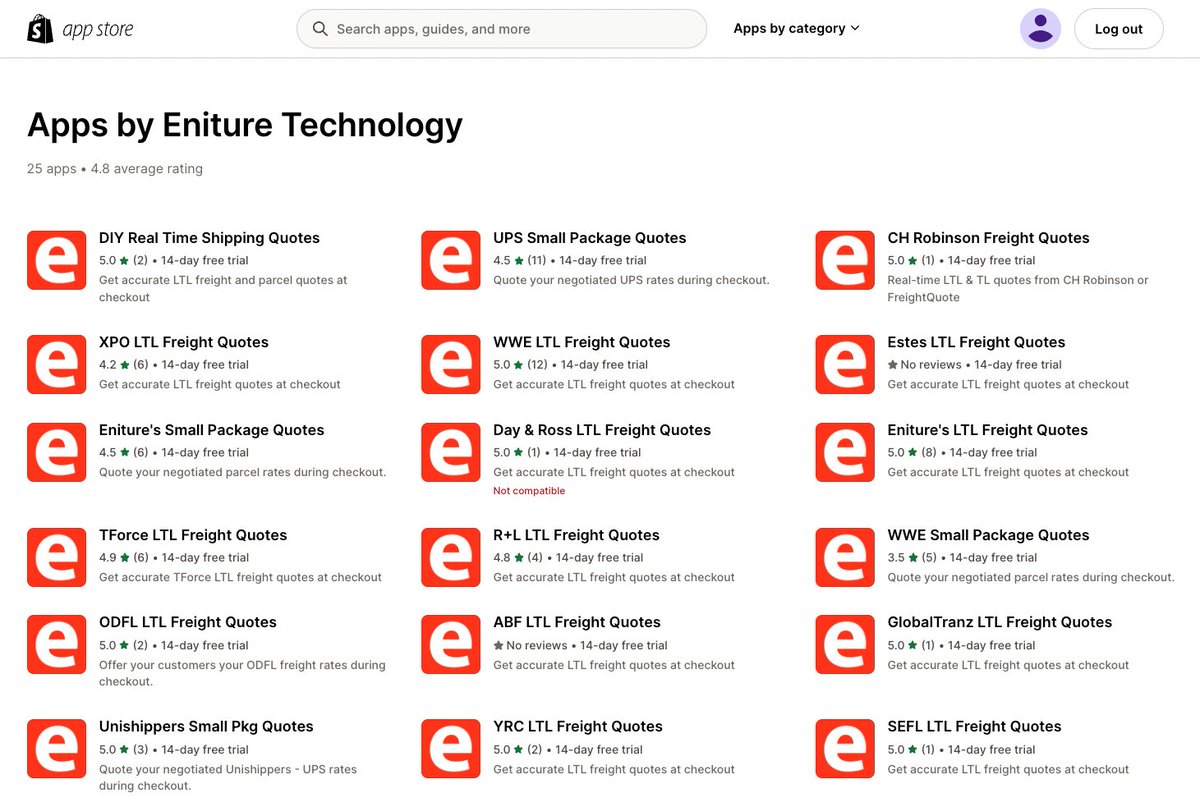This screenshot has width=1200, height=807.
Task: Click the '4.9 (6)' TForce rating
Action: click(x=124, y=557)
